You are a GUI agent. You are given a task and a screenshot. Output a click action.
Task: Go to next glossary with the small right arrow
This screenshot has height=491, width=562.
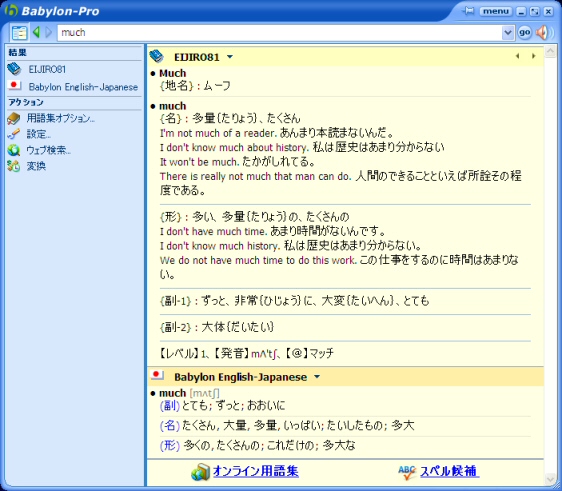(x=533, y=56)
